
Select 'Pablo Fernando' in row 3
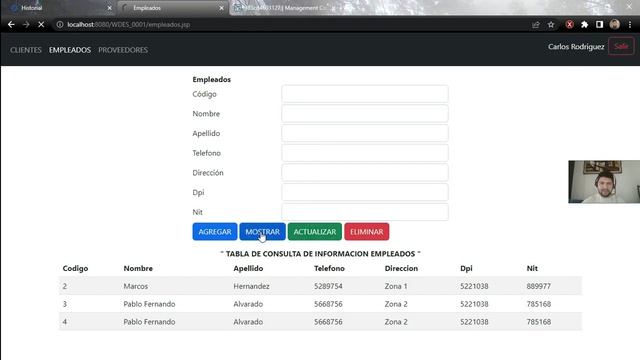pos(149,304)
